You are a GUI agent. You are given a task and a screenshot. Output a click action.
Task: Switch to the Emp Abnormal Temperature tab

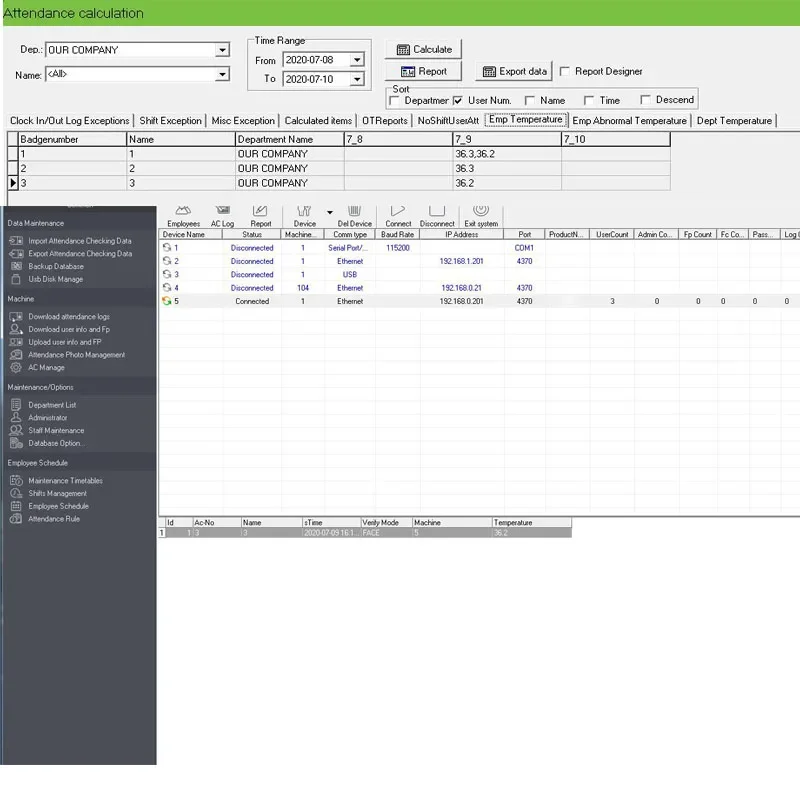(629, 121)
